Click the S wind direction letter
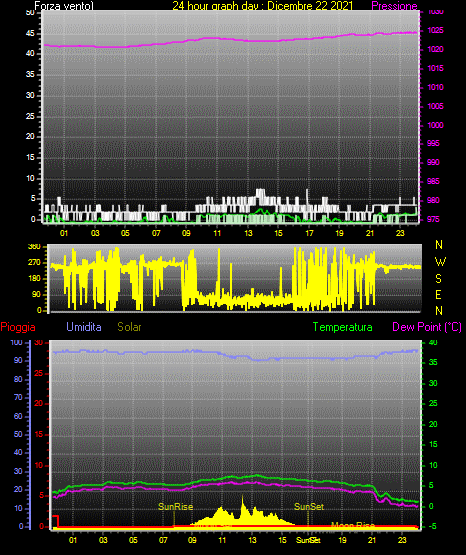This screenshot has width=466, height=555. tap(438, 279)
